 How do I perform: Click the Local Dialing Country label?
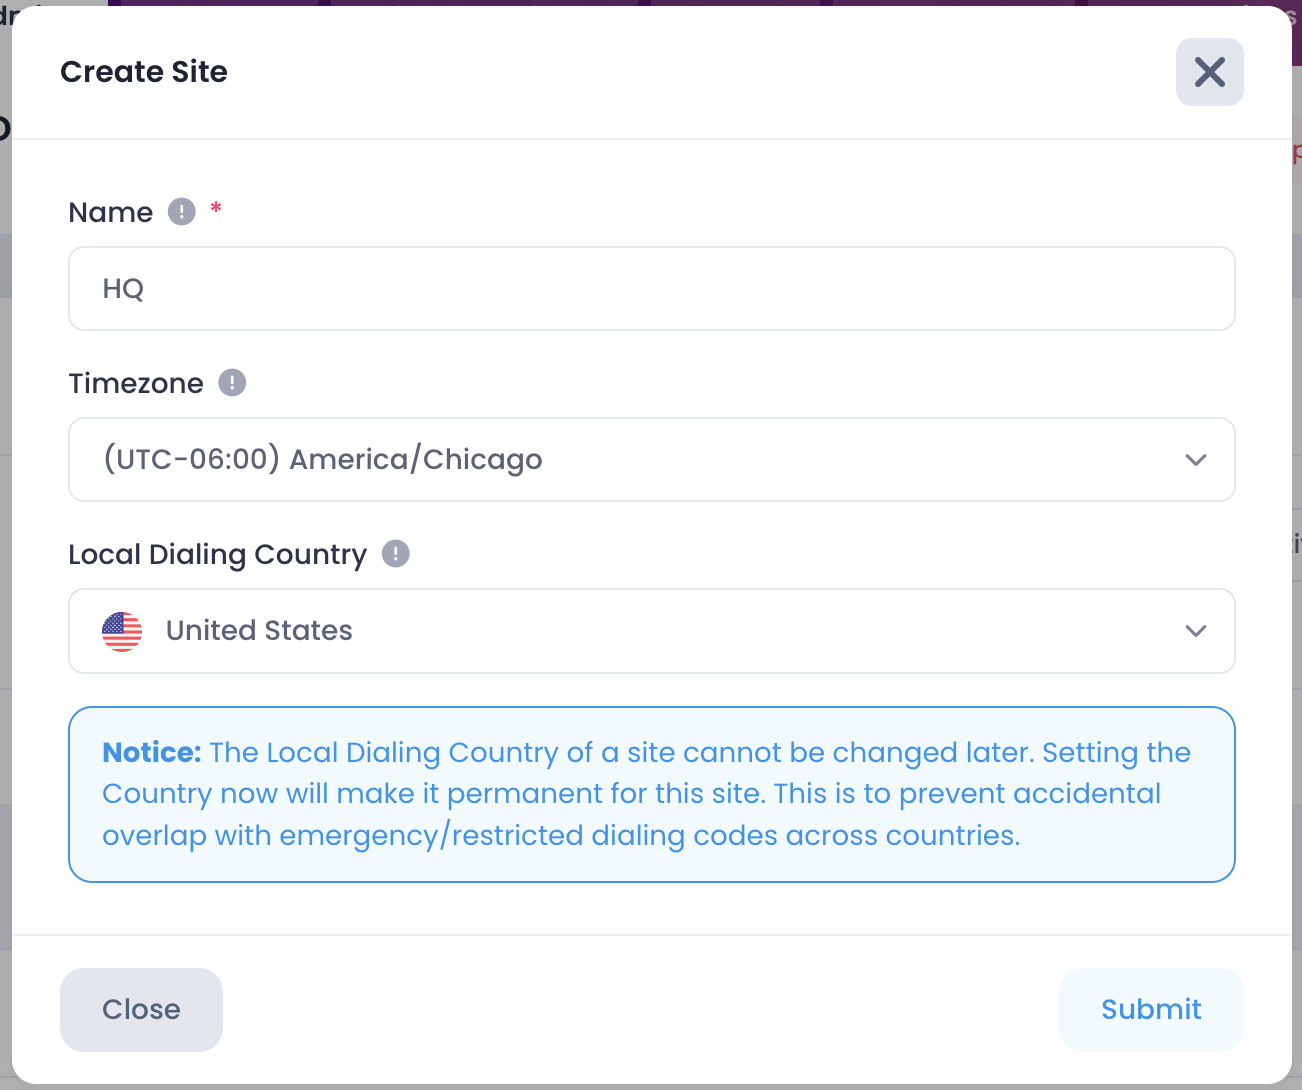tap(218, 555)
